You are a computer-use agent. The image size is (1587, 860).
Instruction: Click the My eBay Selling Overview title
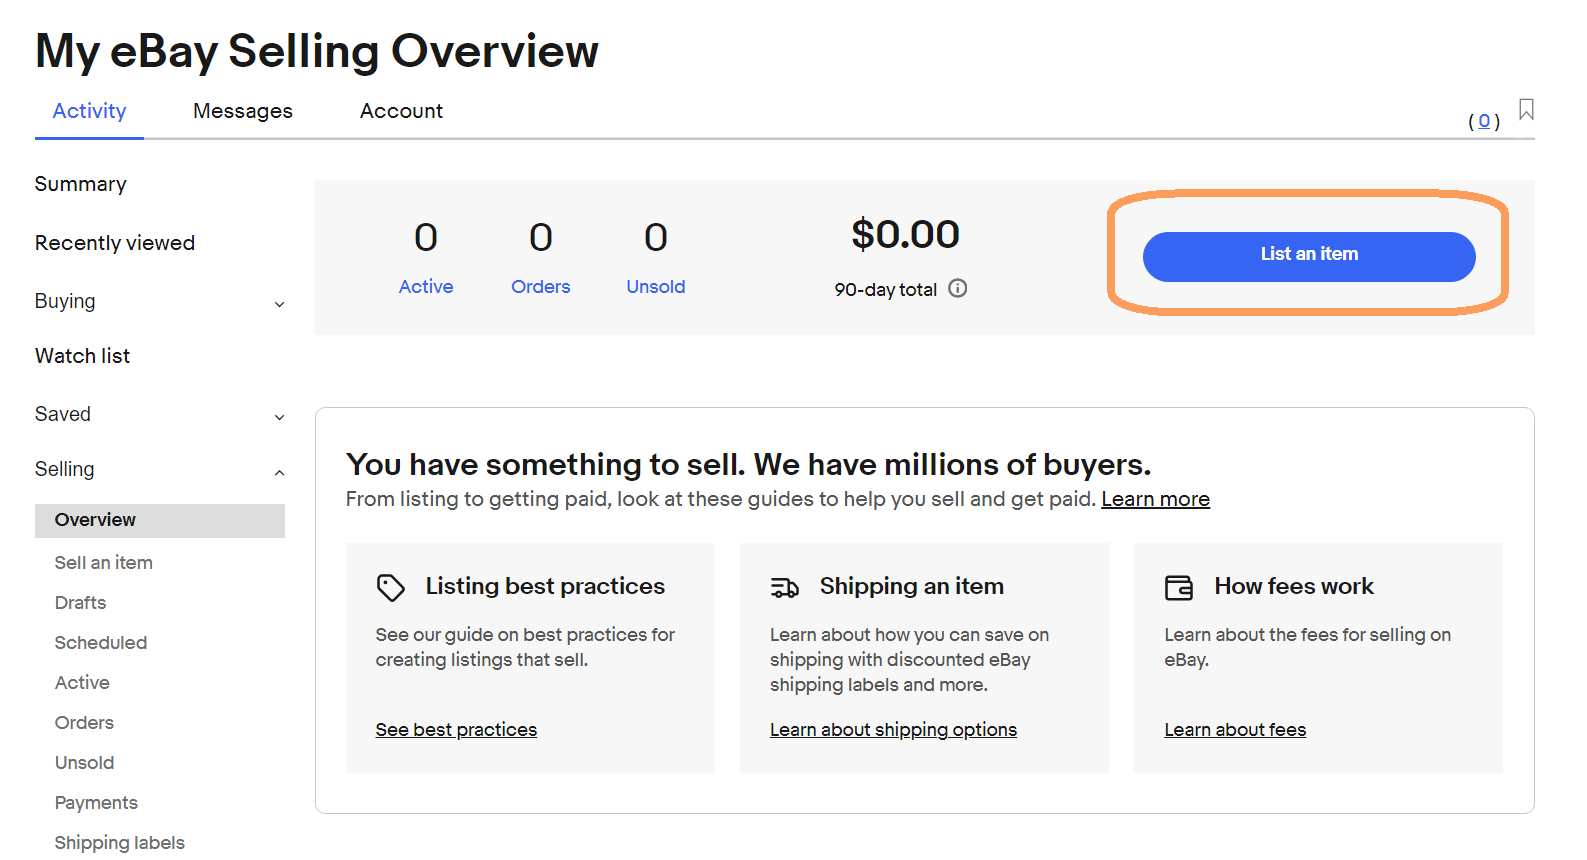coord(317,51)
